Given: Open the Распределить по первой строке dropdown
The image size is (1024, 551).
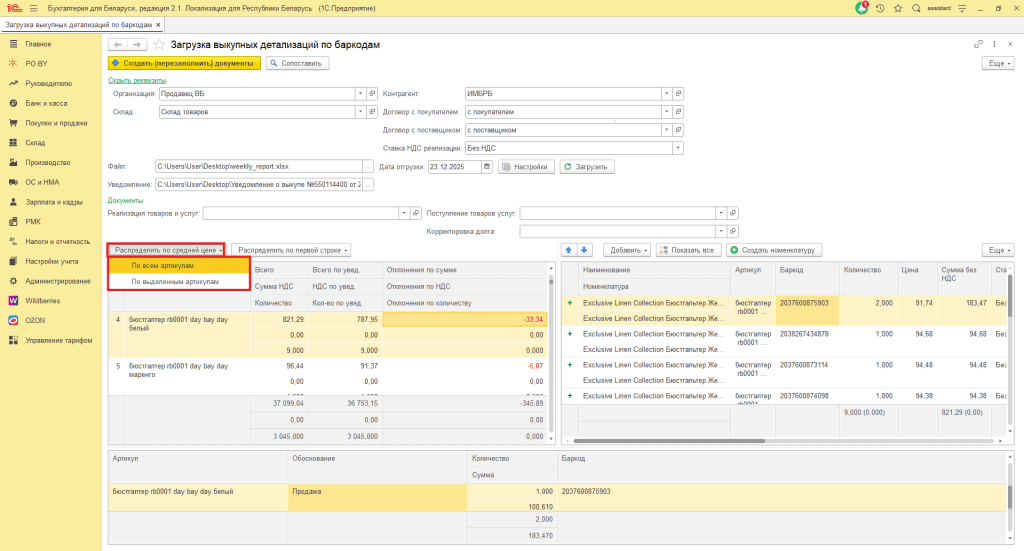Looking at the screenshot, I should point(290,250).
